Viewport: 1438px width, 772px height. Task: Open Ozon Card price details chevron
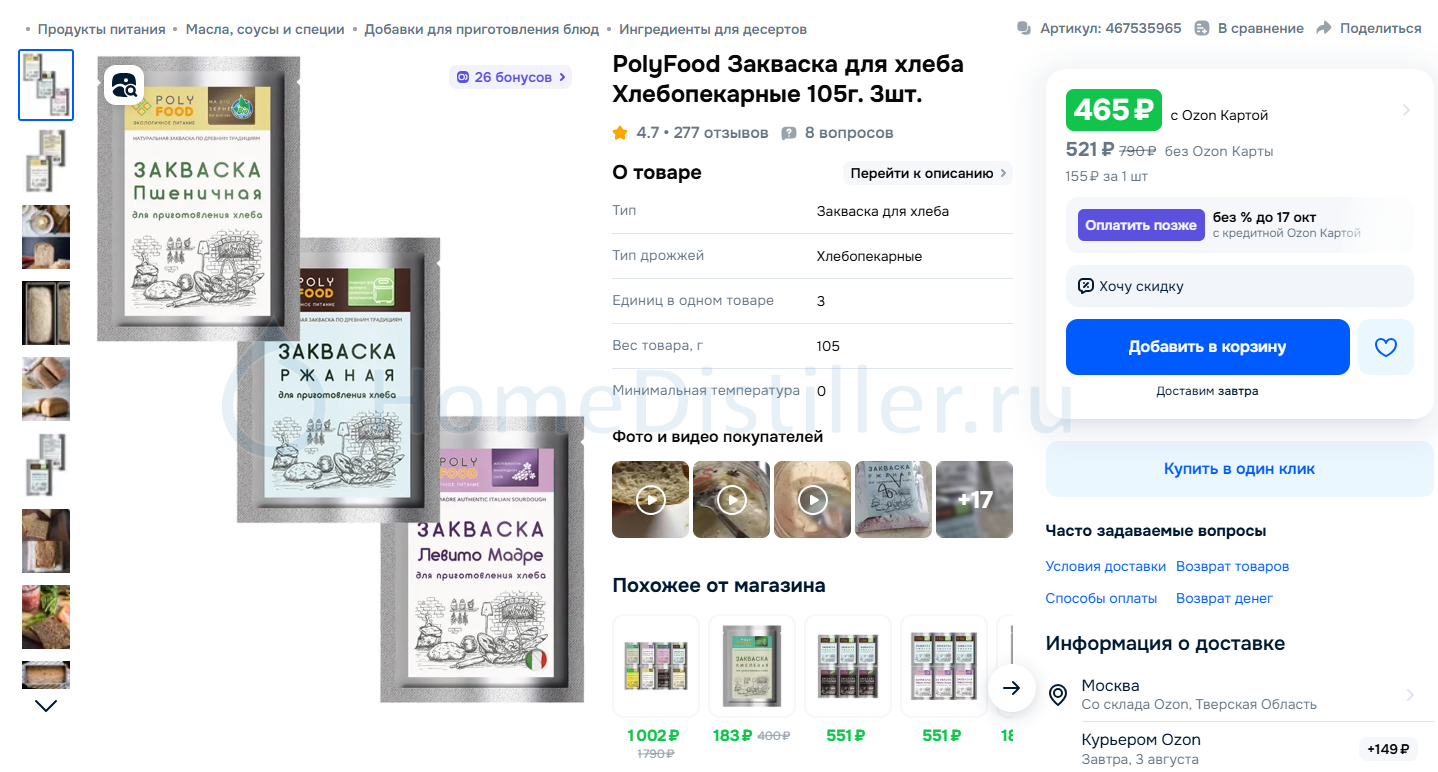click(1406, 110)
